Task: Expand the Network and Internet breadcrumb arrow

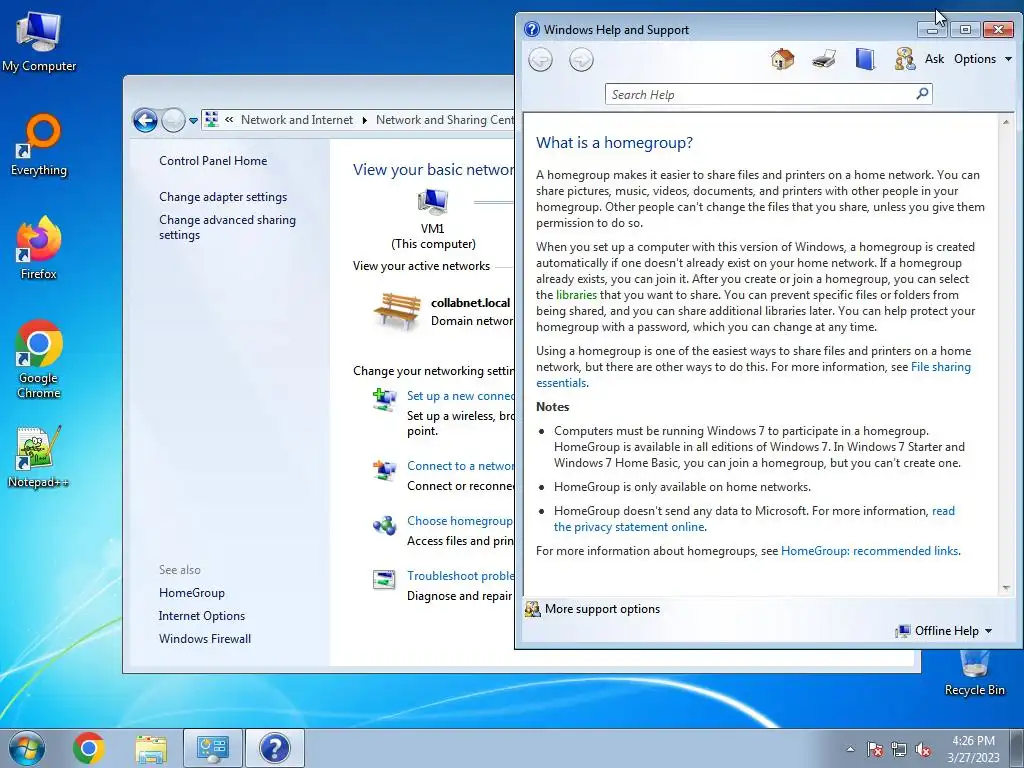Action: (x=364, y=120)
